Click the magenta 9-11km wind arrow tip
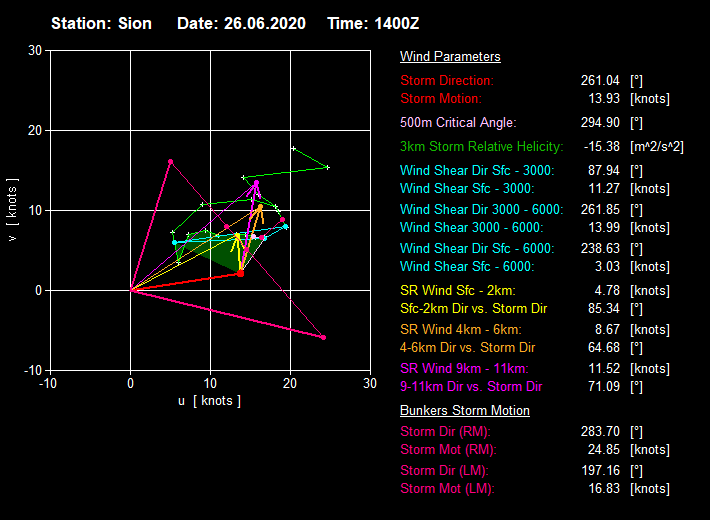 coord(256,183)
